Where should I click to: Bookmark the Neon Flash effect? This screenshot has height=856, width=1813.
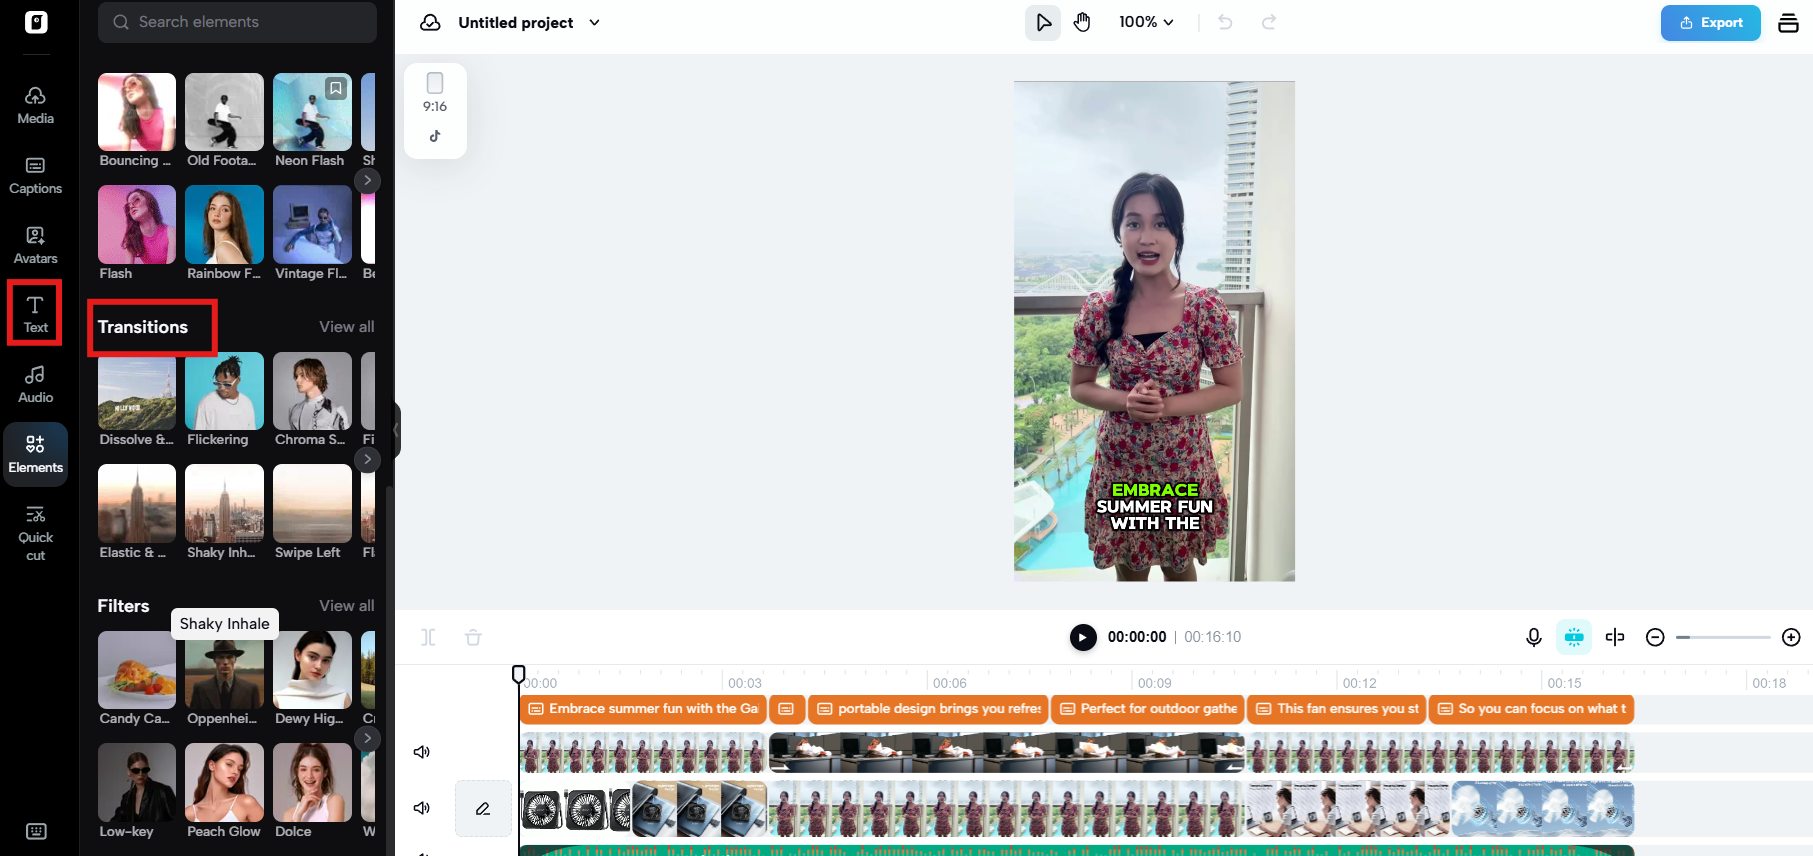pyautogui.click(x=336, y=89)
